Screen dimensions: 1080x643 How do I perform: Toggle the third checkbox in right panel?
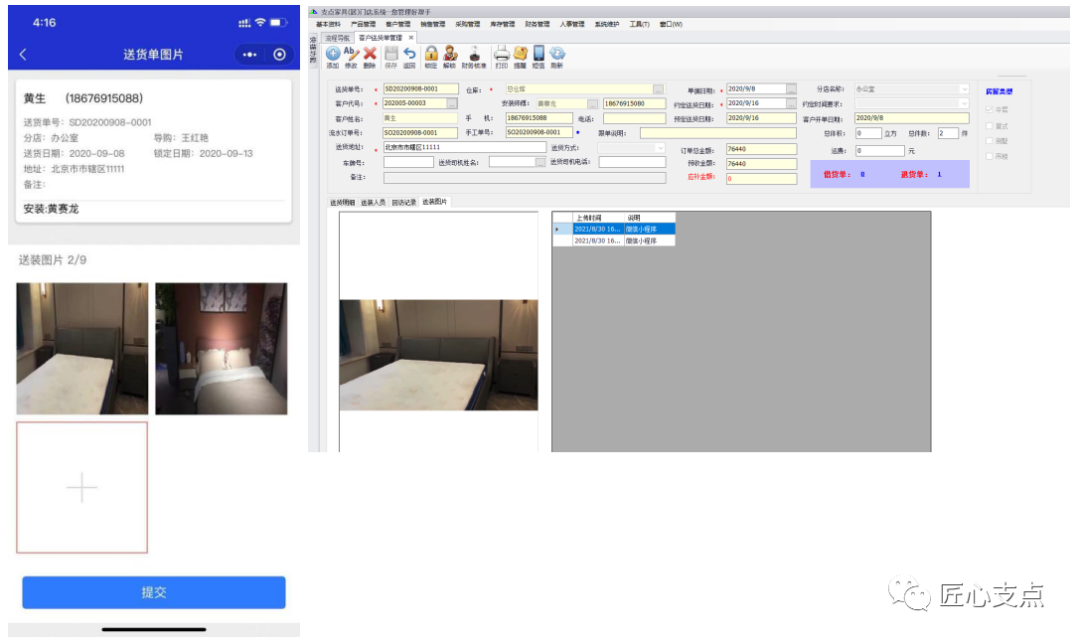(990, 141)
